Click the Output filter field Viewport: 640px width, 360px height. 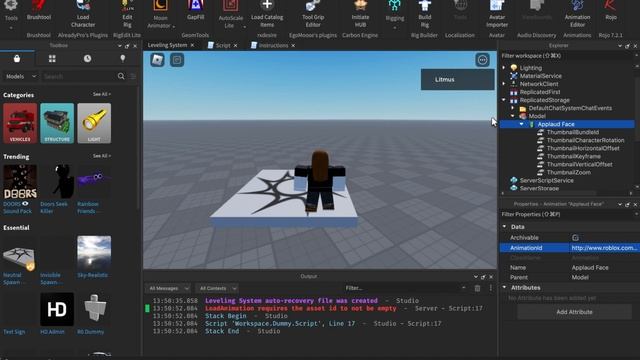click(403, 288)
